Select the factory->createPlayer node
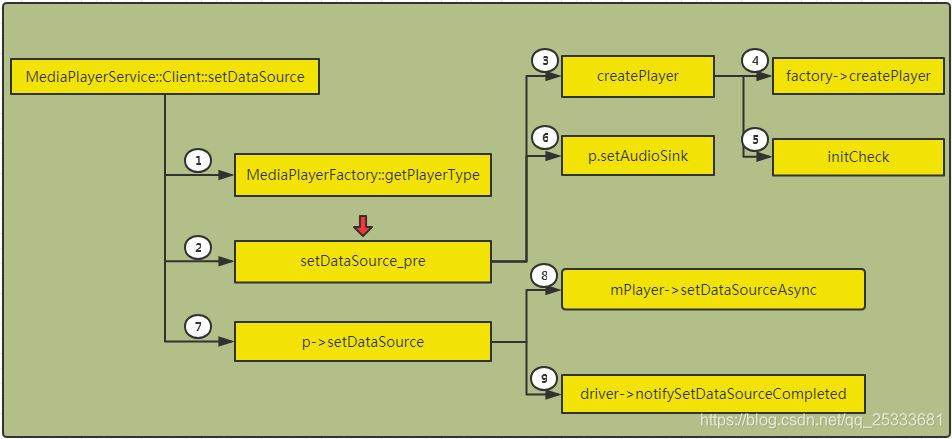 pyautogui.click(x=858, y=76)
